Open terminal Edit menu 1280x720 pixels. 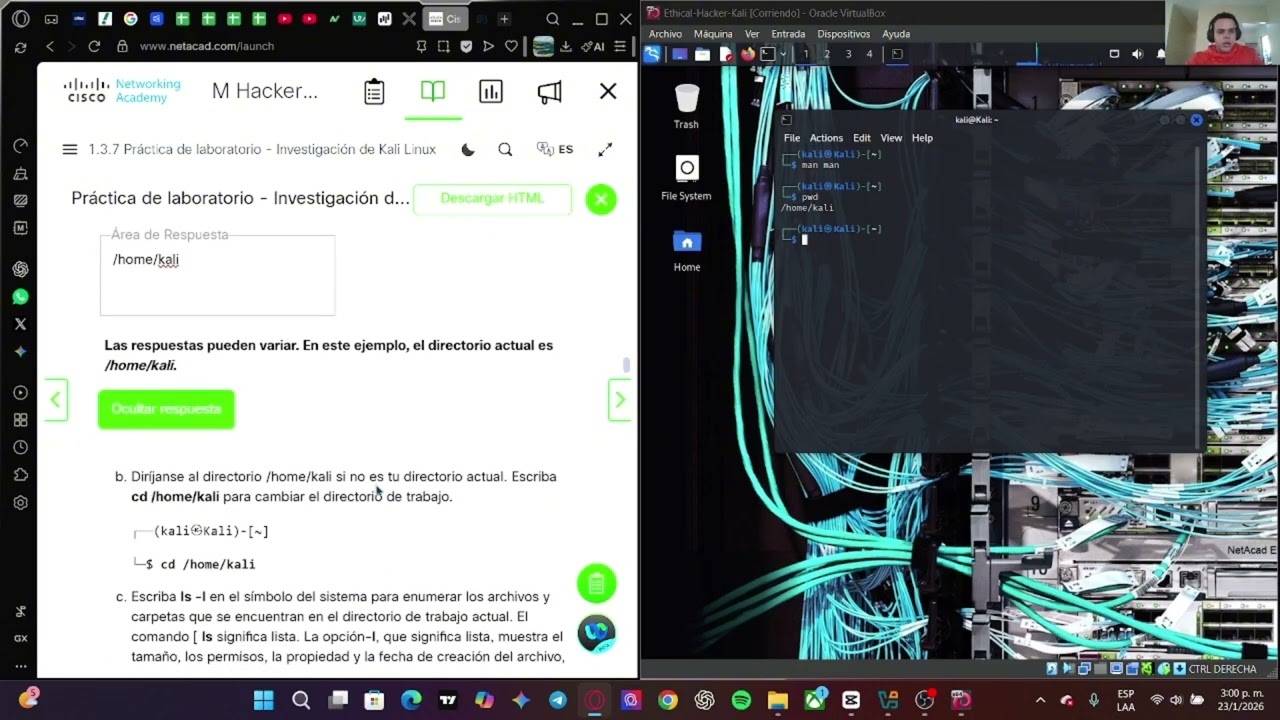[x=862, y=138]
